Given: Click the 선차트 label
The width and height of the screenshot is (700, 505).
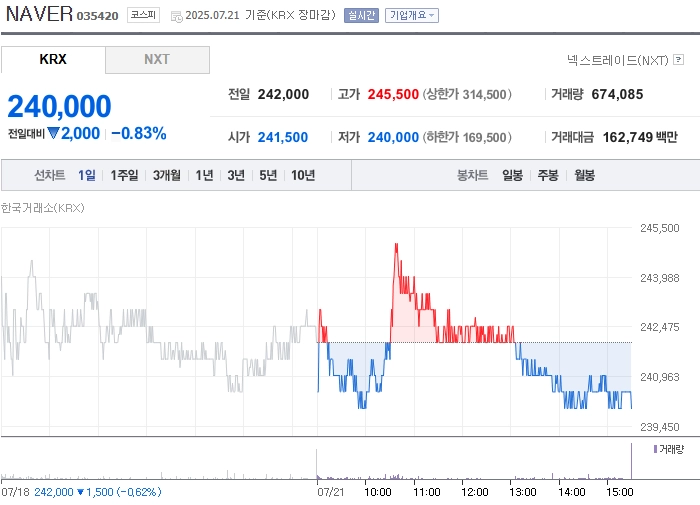Looking at the screenshot, I should point(50,175).
